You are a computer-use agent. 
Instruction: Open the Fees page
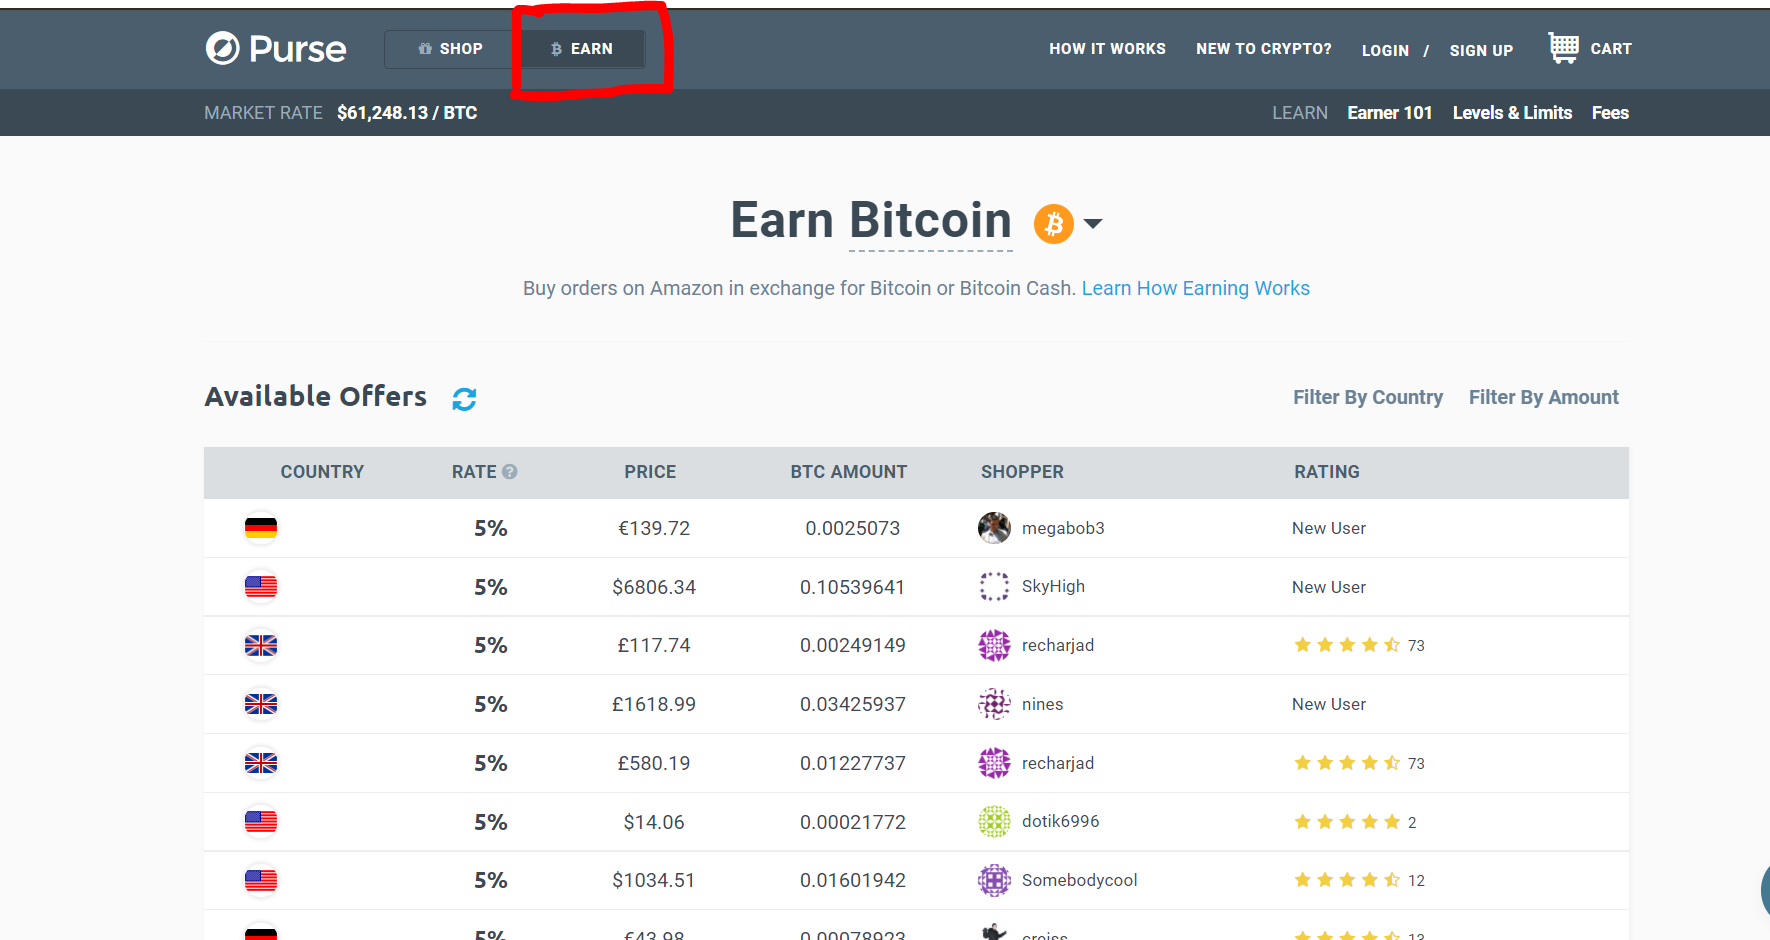coord(1610,113)
